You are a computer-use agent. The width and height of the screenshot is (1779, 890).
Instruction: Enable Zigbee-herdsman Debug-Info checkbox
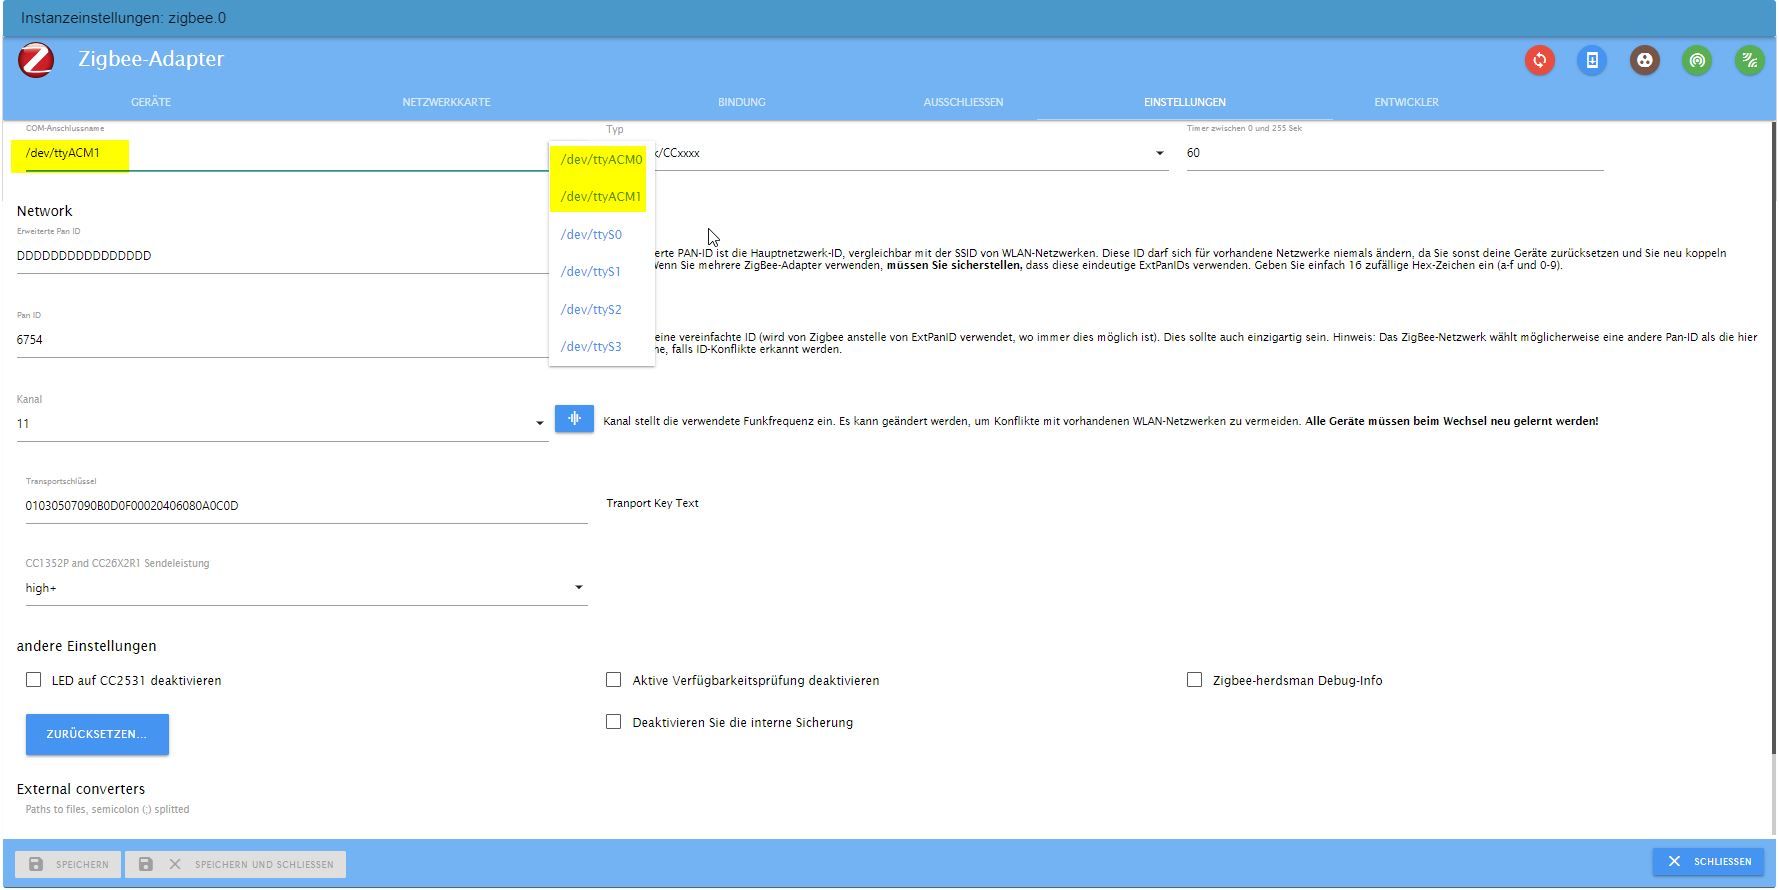(x=1194, y=680)
